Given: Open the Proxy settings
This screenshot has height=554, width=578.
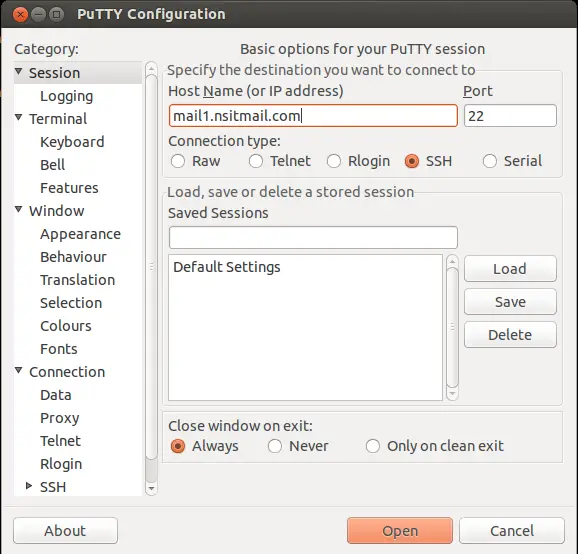Looking at the screenshot, I should (60, 418).
